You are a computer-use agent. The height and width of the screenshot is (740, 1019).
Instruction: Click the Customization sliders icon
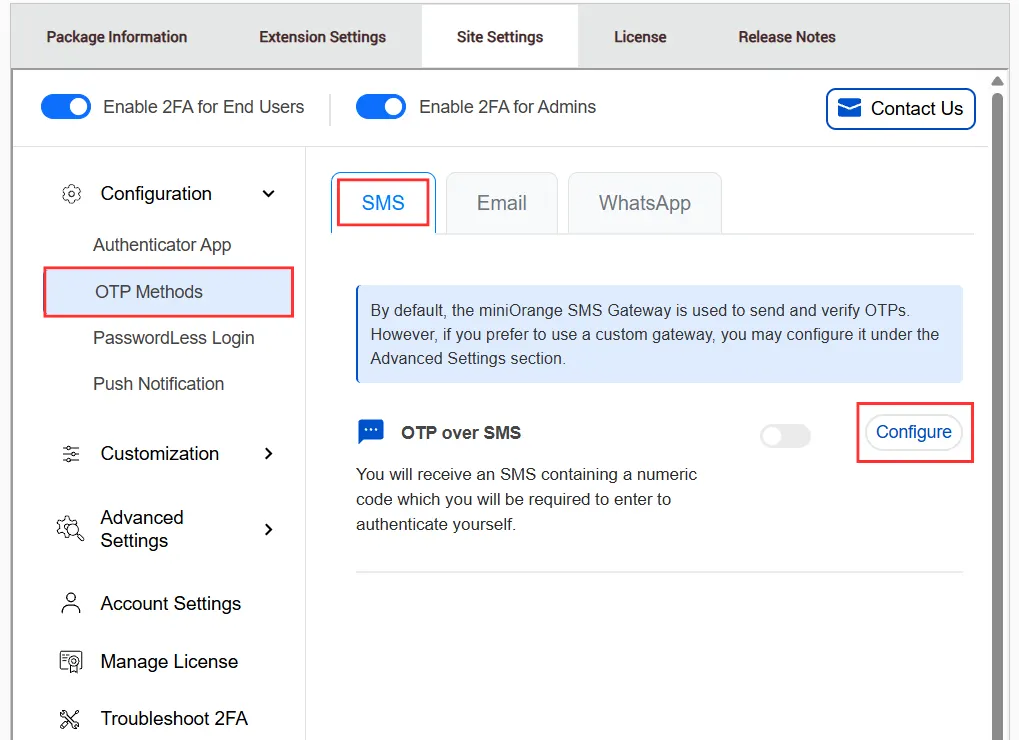tap(70, 453)
